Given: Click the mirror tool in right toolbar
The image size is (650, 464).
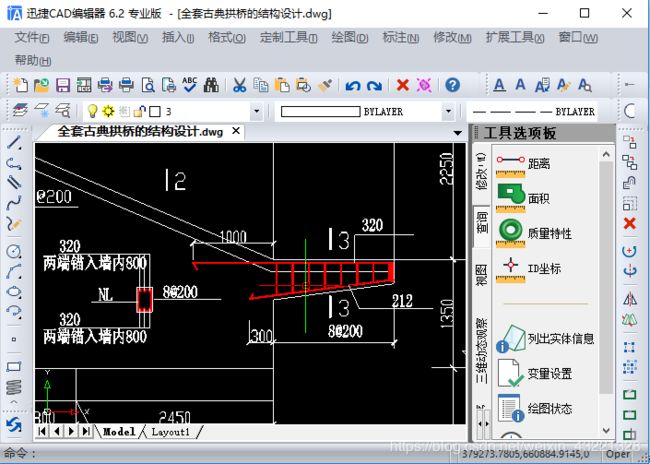Looking at the screenshot, I should (x=629, y=299).
